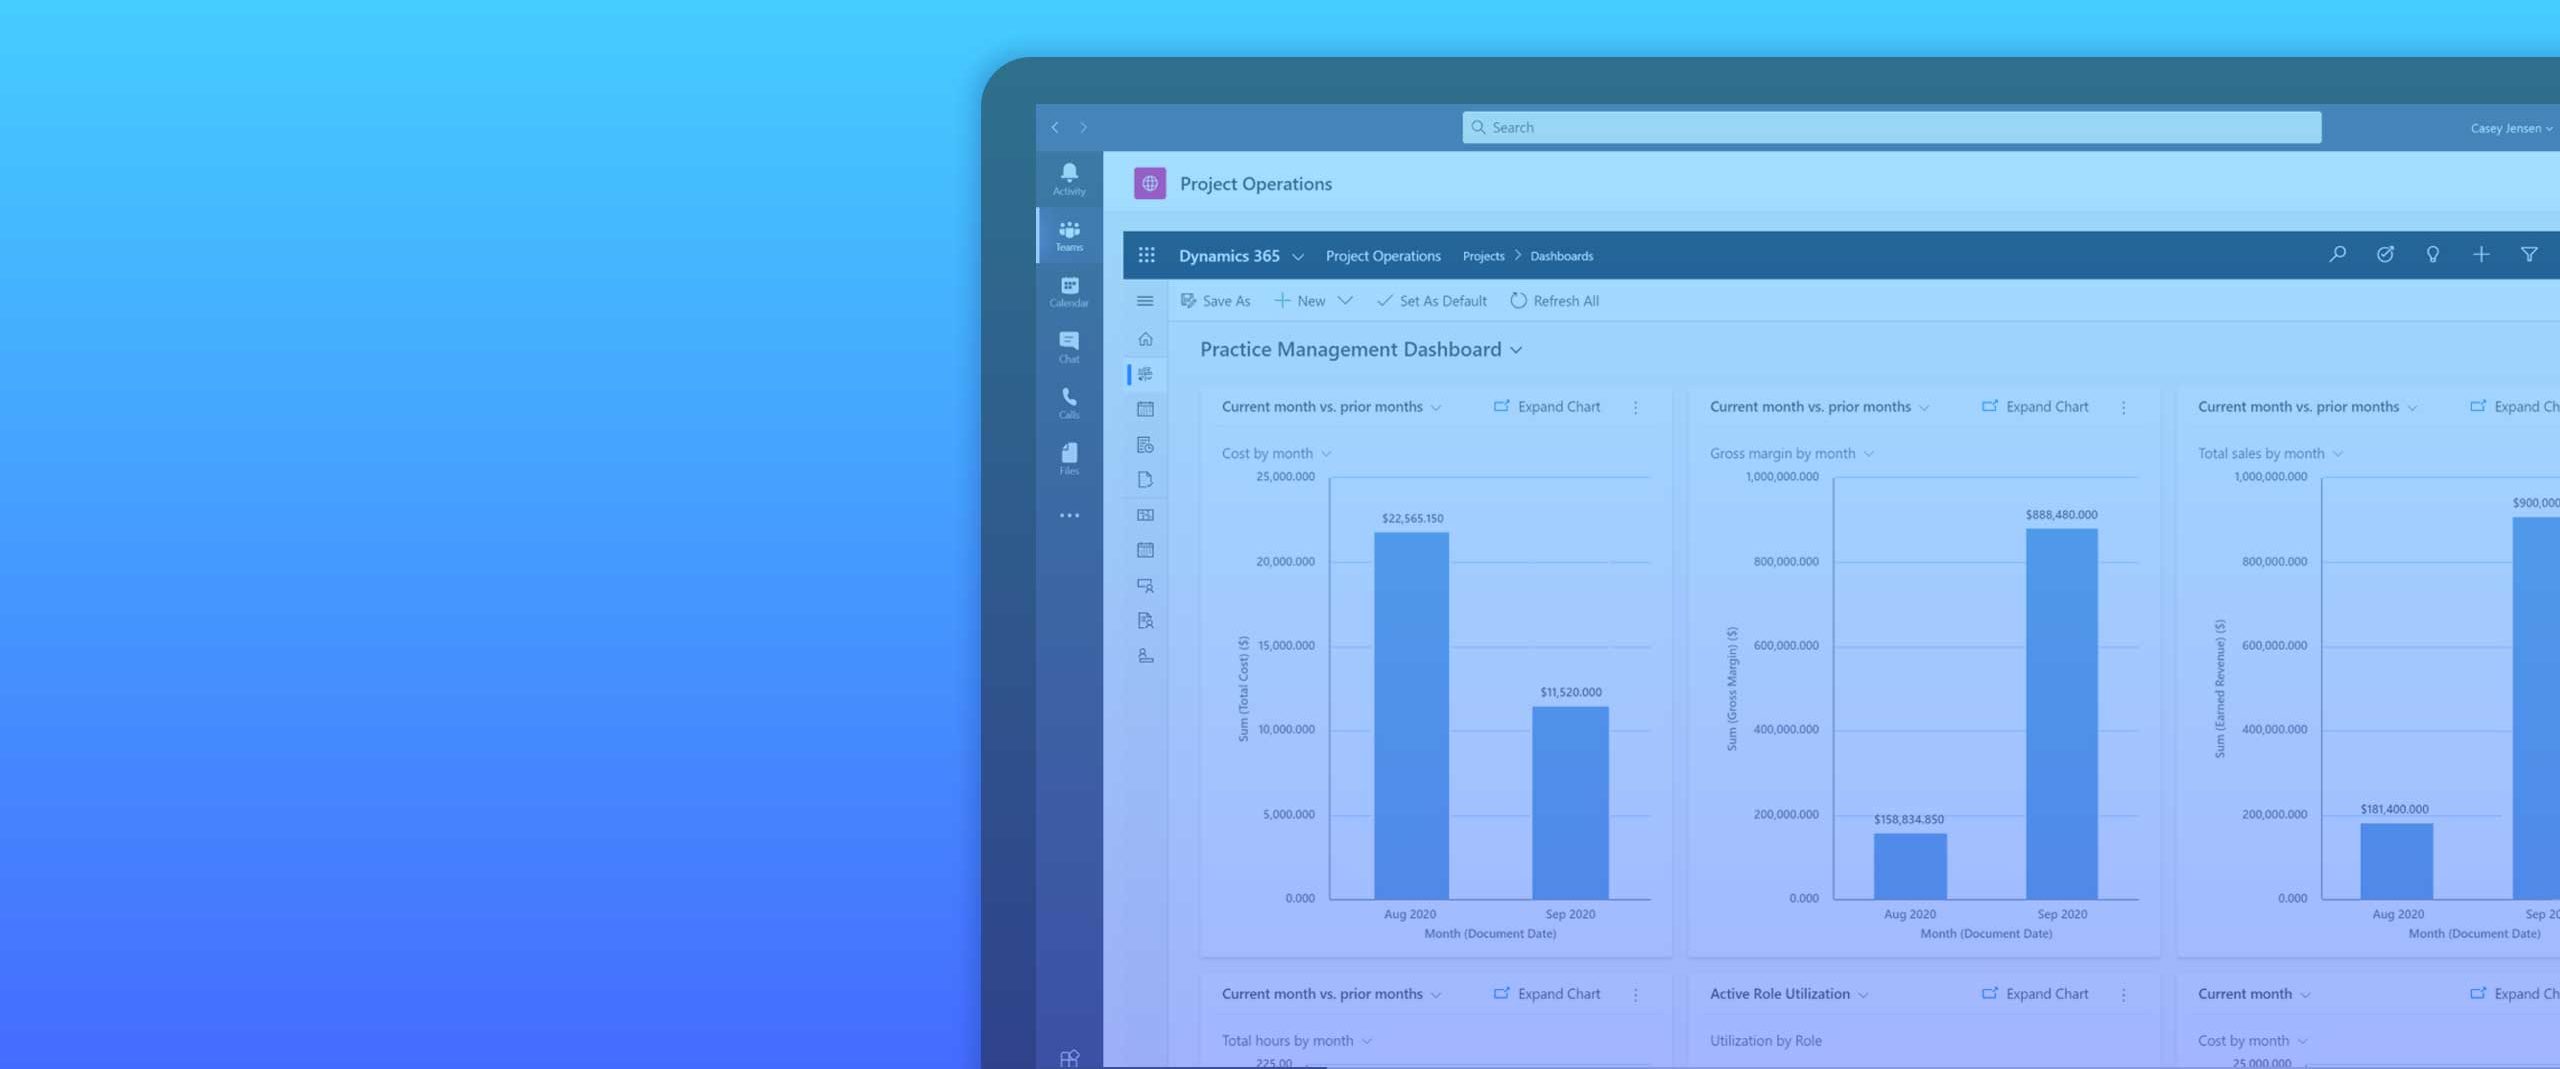This screenshot has width=2560, height=1069.
Task: Show more apps via the ellipsis
Action: click(1069, 516)
